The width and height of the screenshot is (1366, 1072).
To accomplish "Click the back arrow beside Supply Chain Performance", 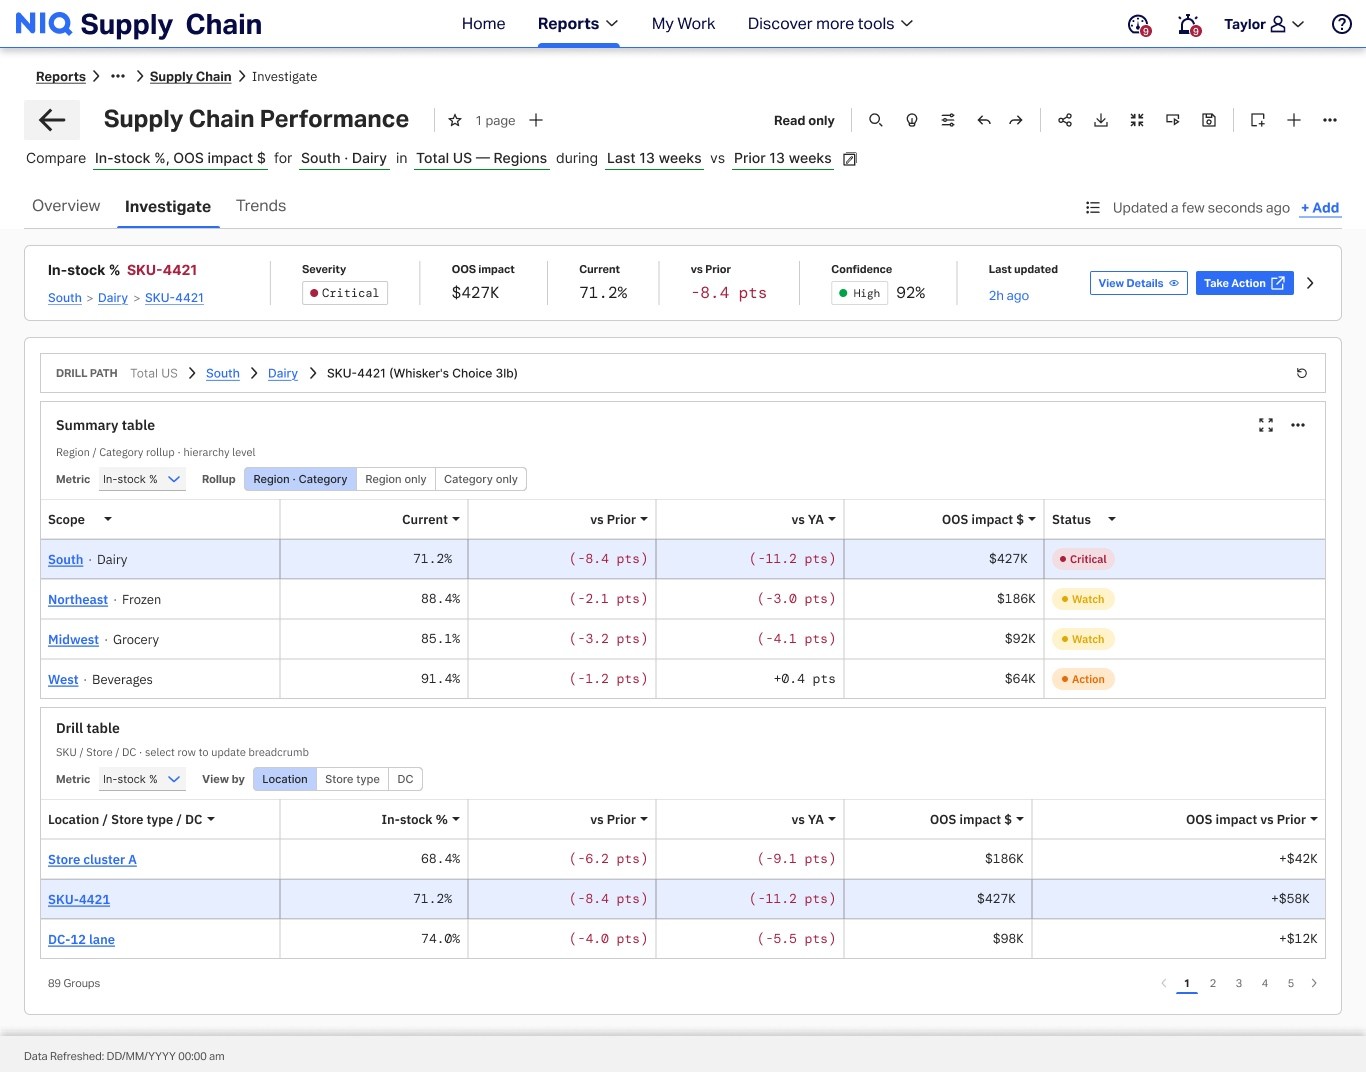I will pos(52,120).
